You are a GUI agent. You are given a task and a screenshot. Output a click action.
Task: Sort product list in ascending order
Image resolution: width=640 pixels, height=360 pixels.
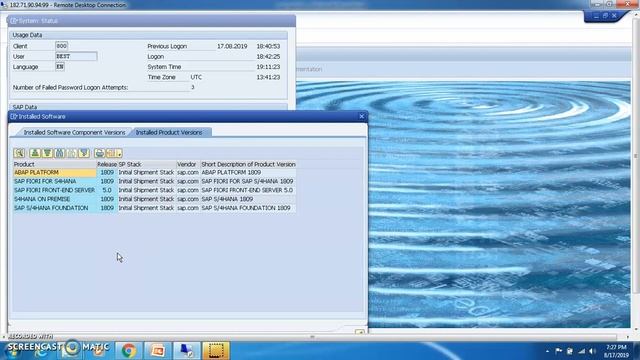[35, 153]
